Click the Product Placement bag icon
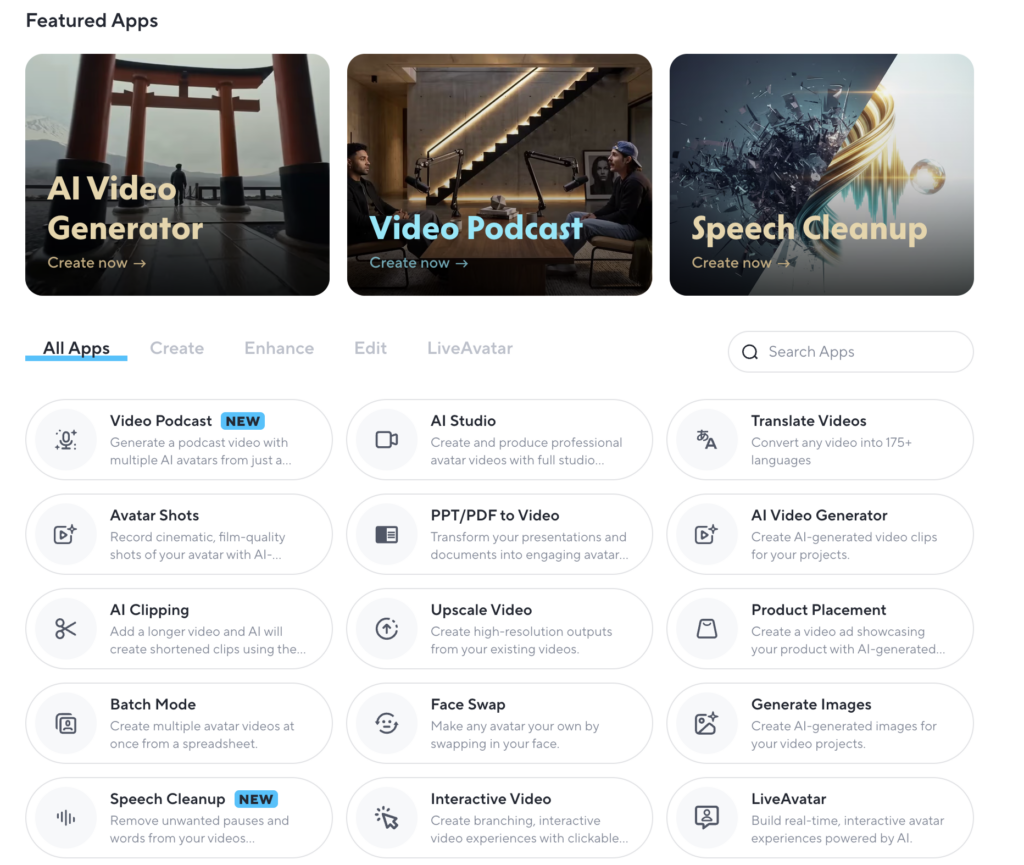 click(707, 629)
